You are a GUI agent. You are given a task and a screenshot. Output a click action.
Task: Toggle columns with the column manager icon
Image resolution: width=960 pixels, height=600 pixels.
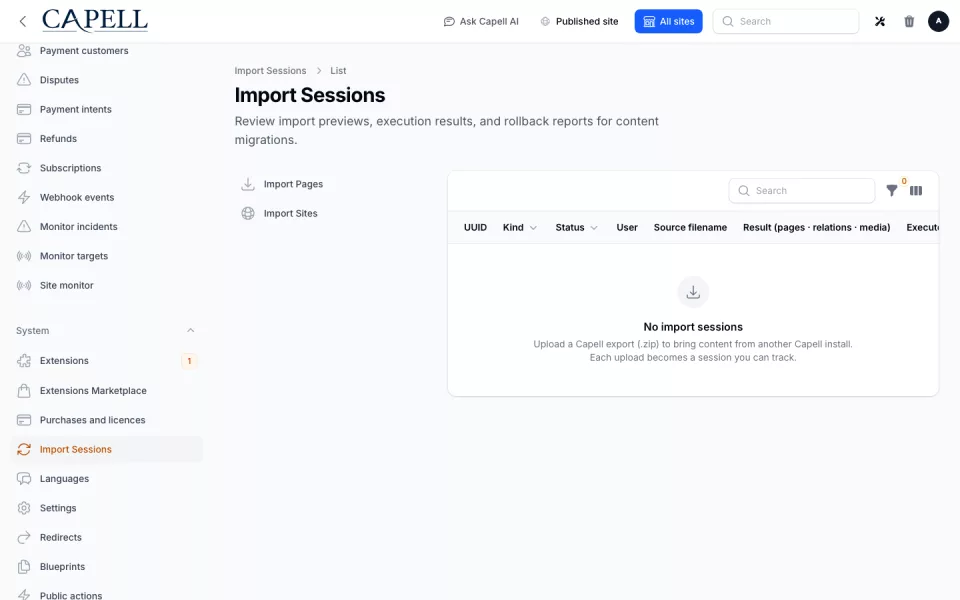(x=916, y=191)
